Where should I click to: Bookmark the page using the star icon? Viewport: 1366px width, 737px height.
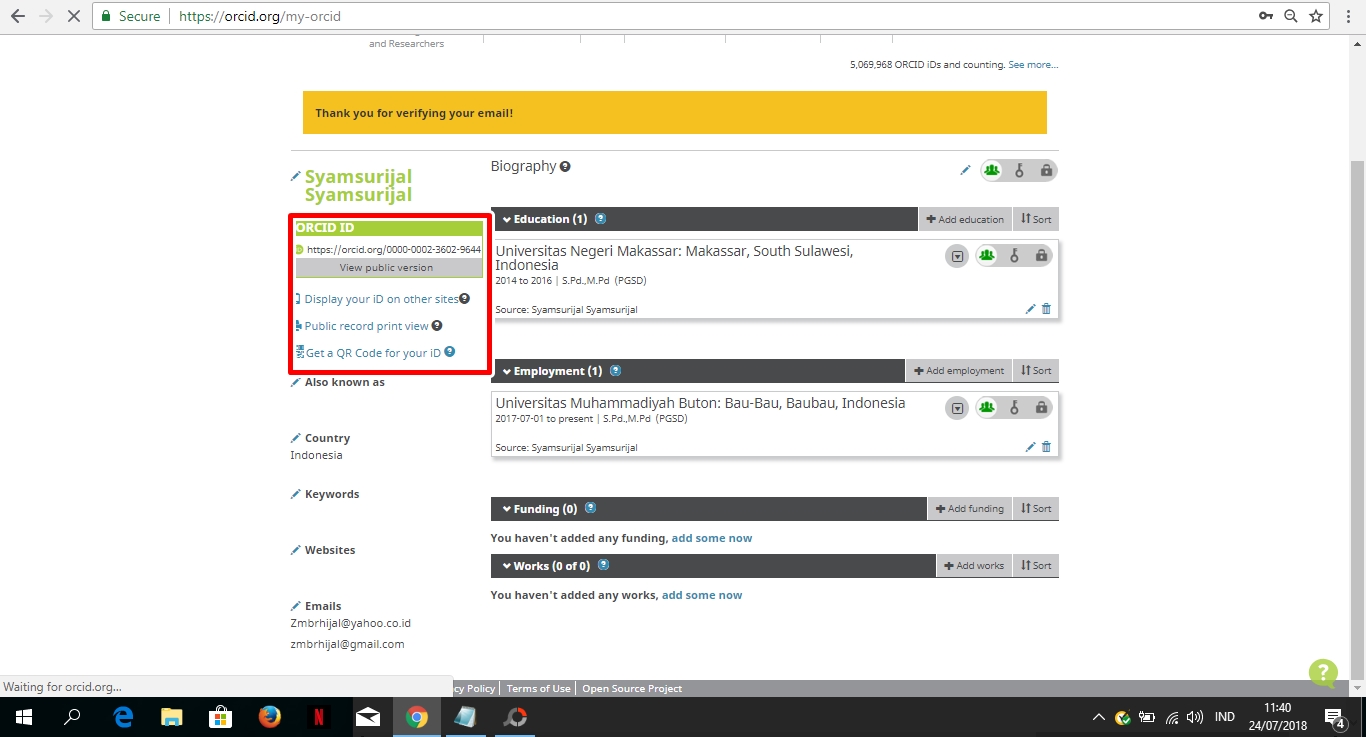click(1317, 16)
